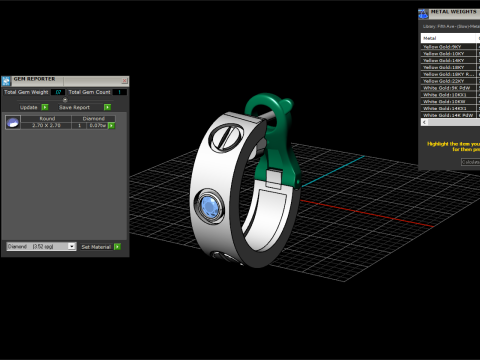
Task: Click the Gem Reporter panel icon
Action: coord(6,81)
